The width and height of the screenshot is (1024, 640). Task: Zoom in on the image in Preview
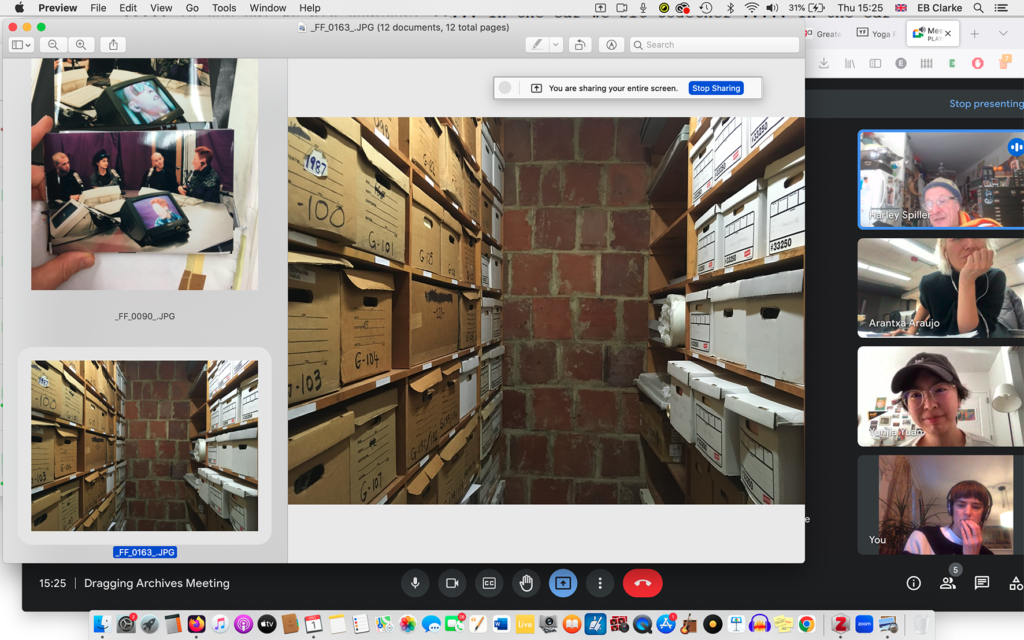pyautogui.click(x=80, y=45)
